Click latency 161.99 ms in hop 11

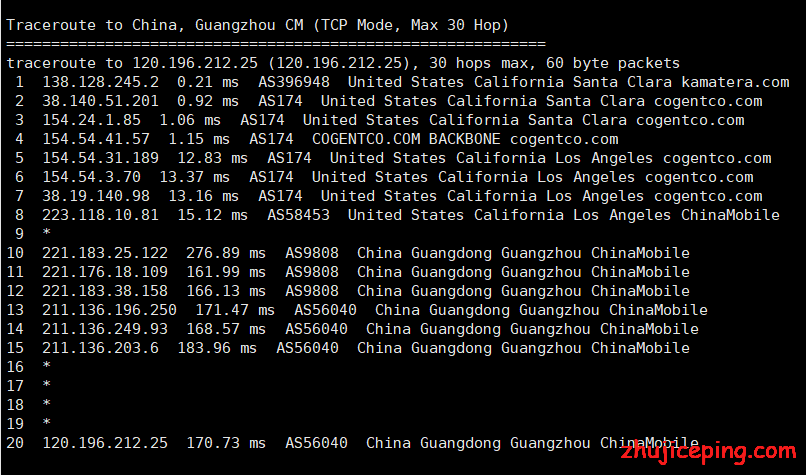[226, 272]
